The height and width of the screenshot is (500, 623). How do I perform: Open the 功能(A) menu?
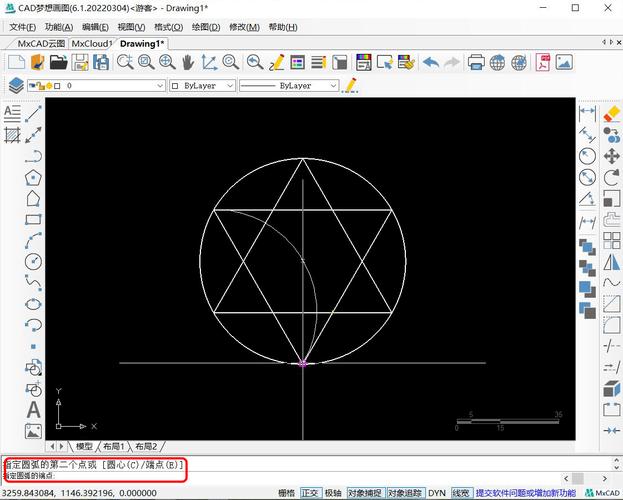click(59, 27)
